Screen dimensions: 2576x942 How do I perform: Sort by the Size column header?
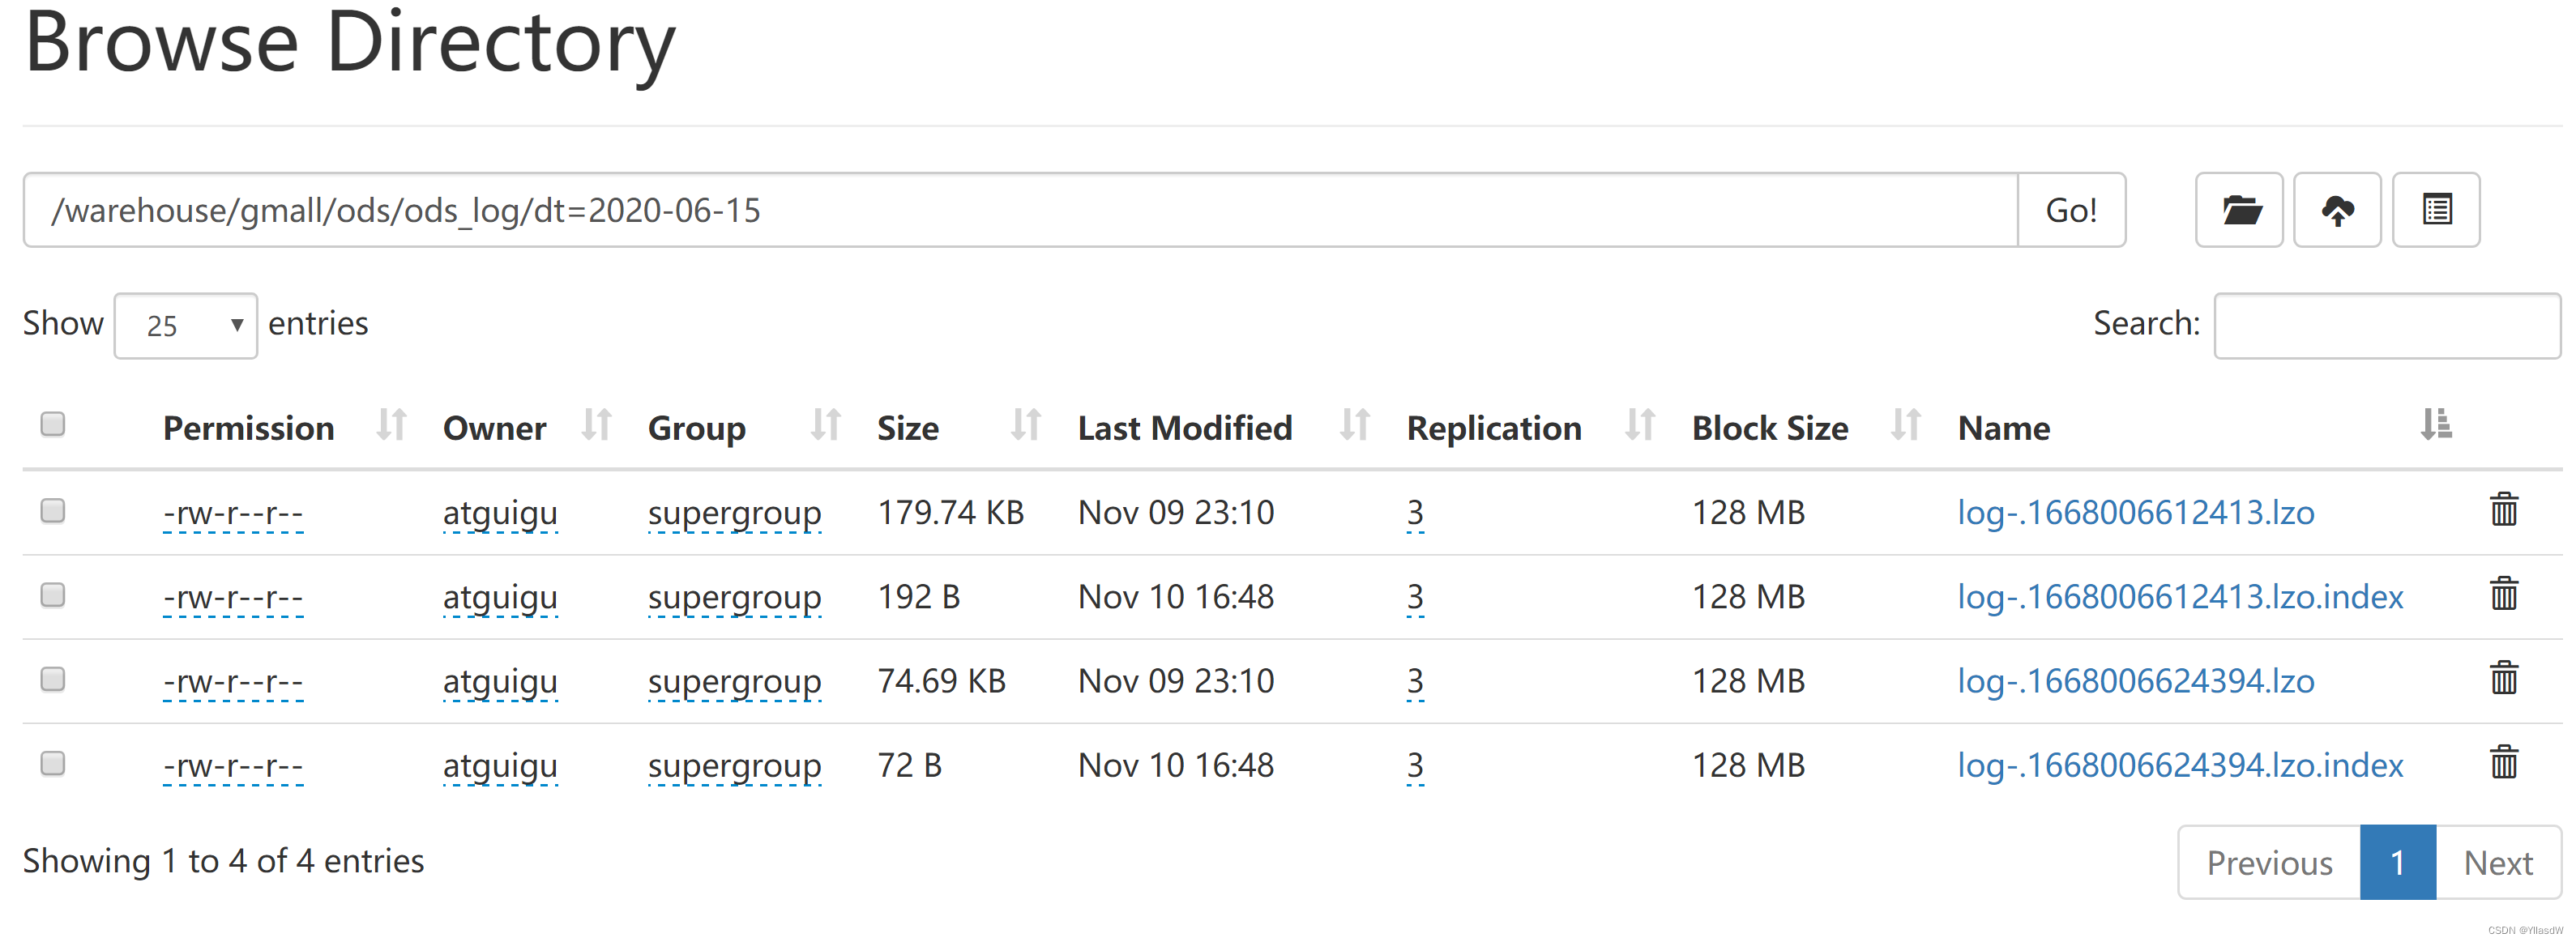click(x=908, y=428)
